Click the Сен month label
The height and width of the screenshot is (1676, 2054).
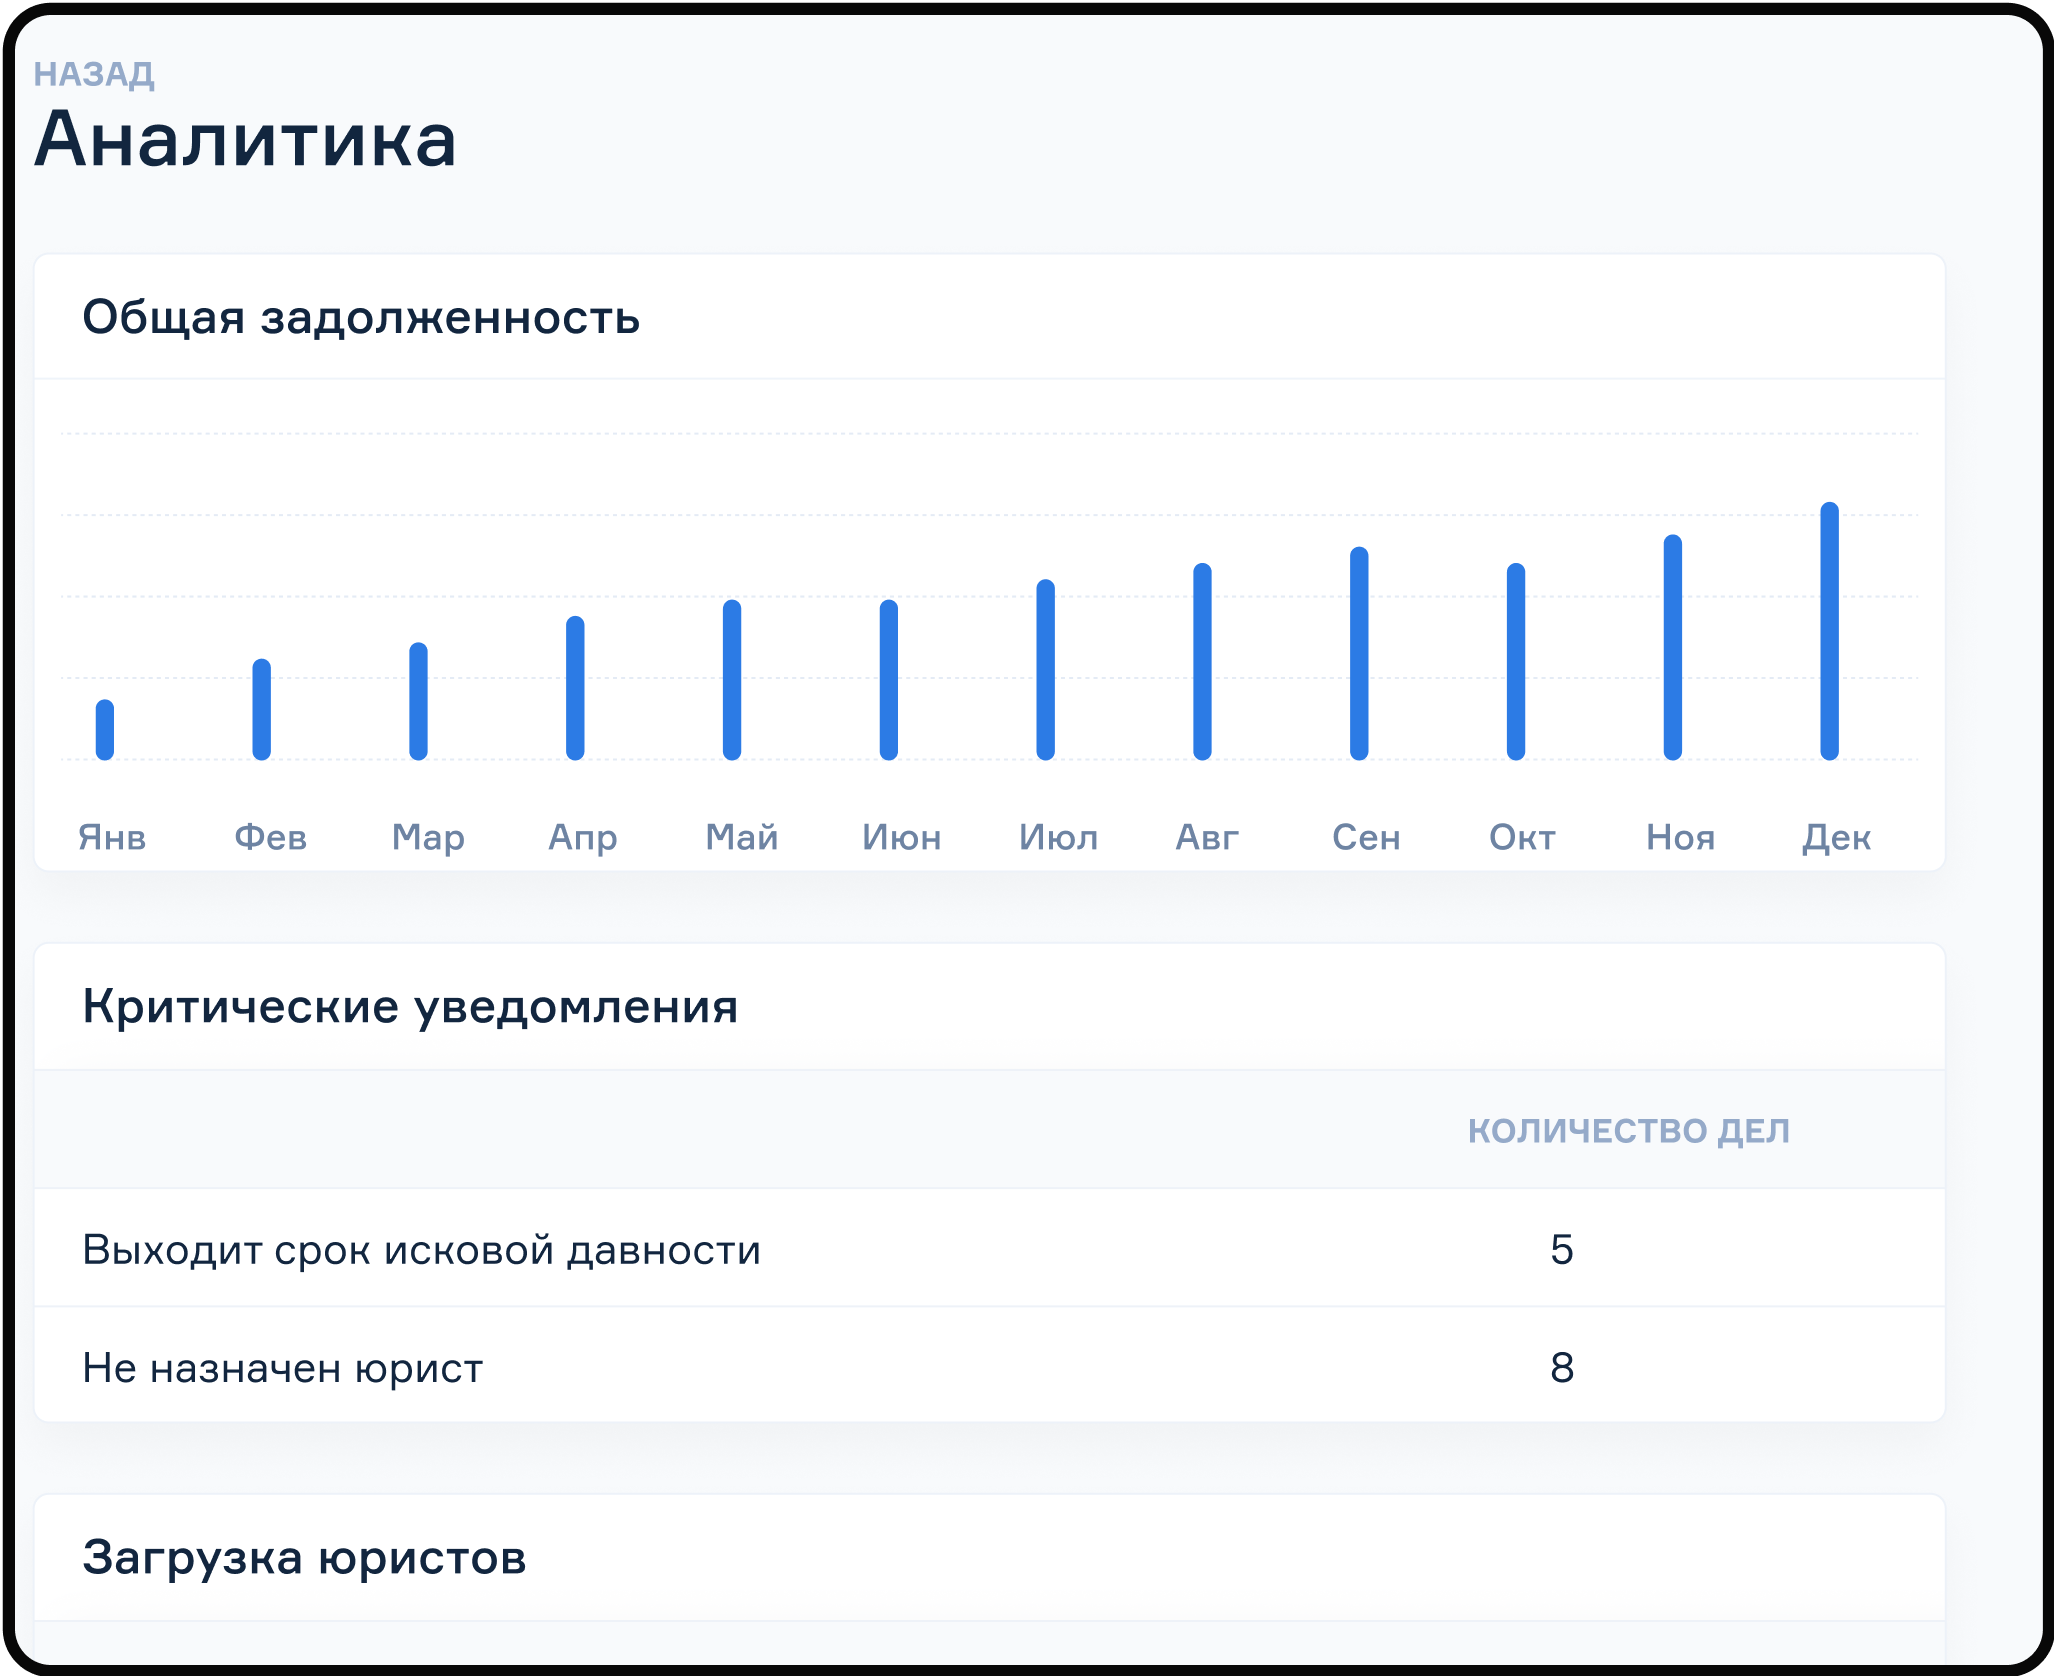1366,837
